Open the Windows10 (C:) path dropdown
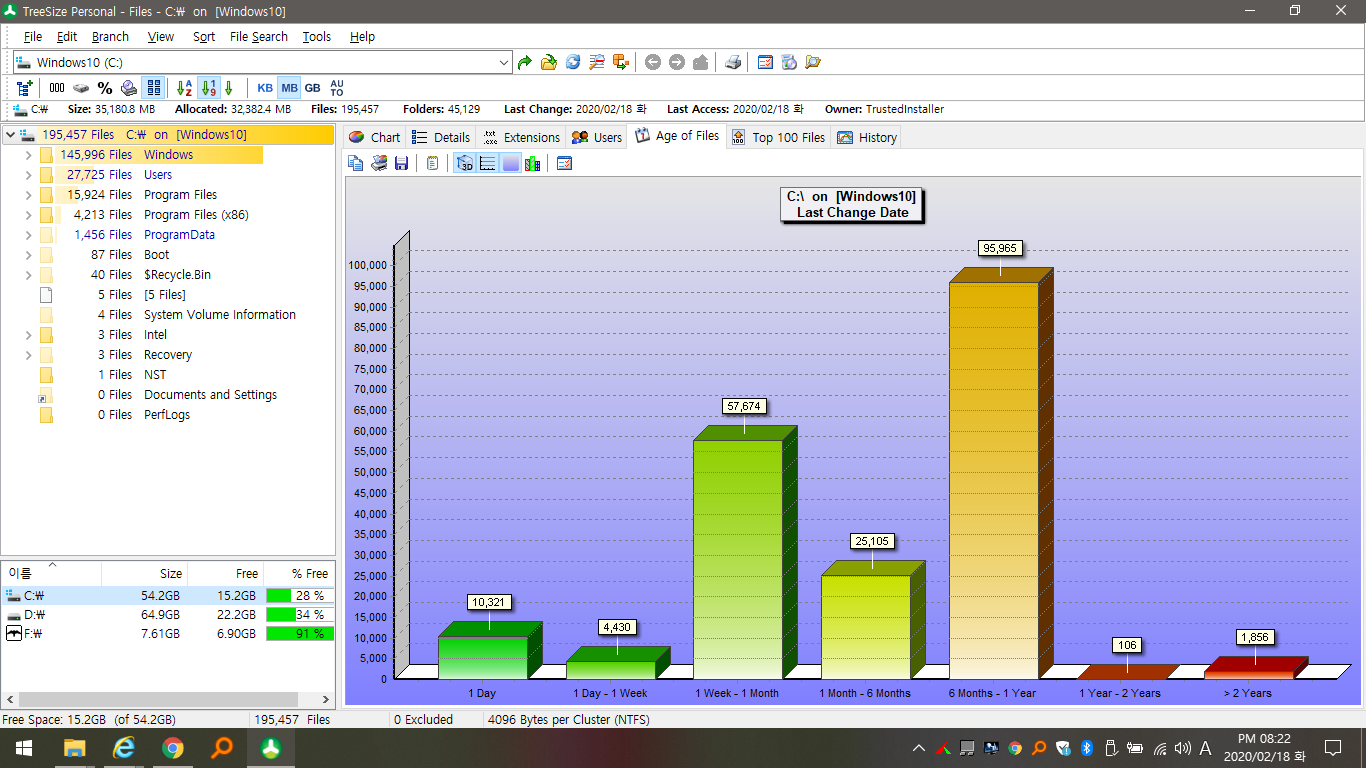 (504, 62)
